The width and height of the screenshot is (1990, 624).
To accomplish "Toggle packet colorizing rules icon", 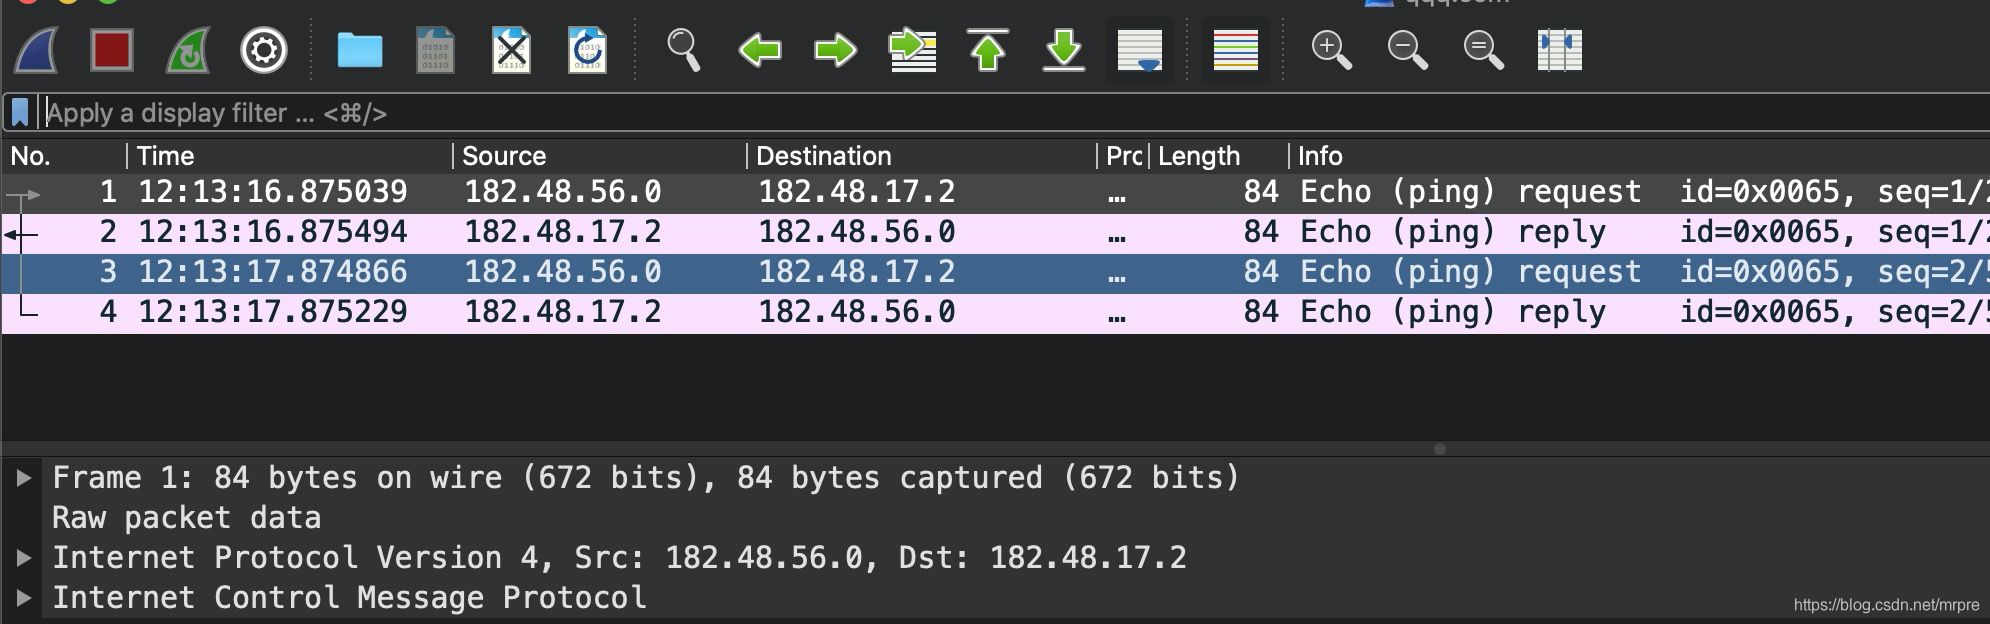I will (1236, 49).
